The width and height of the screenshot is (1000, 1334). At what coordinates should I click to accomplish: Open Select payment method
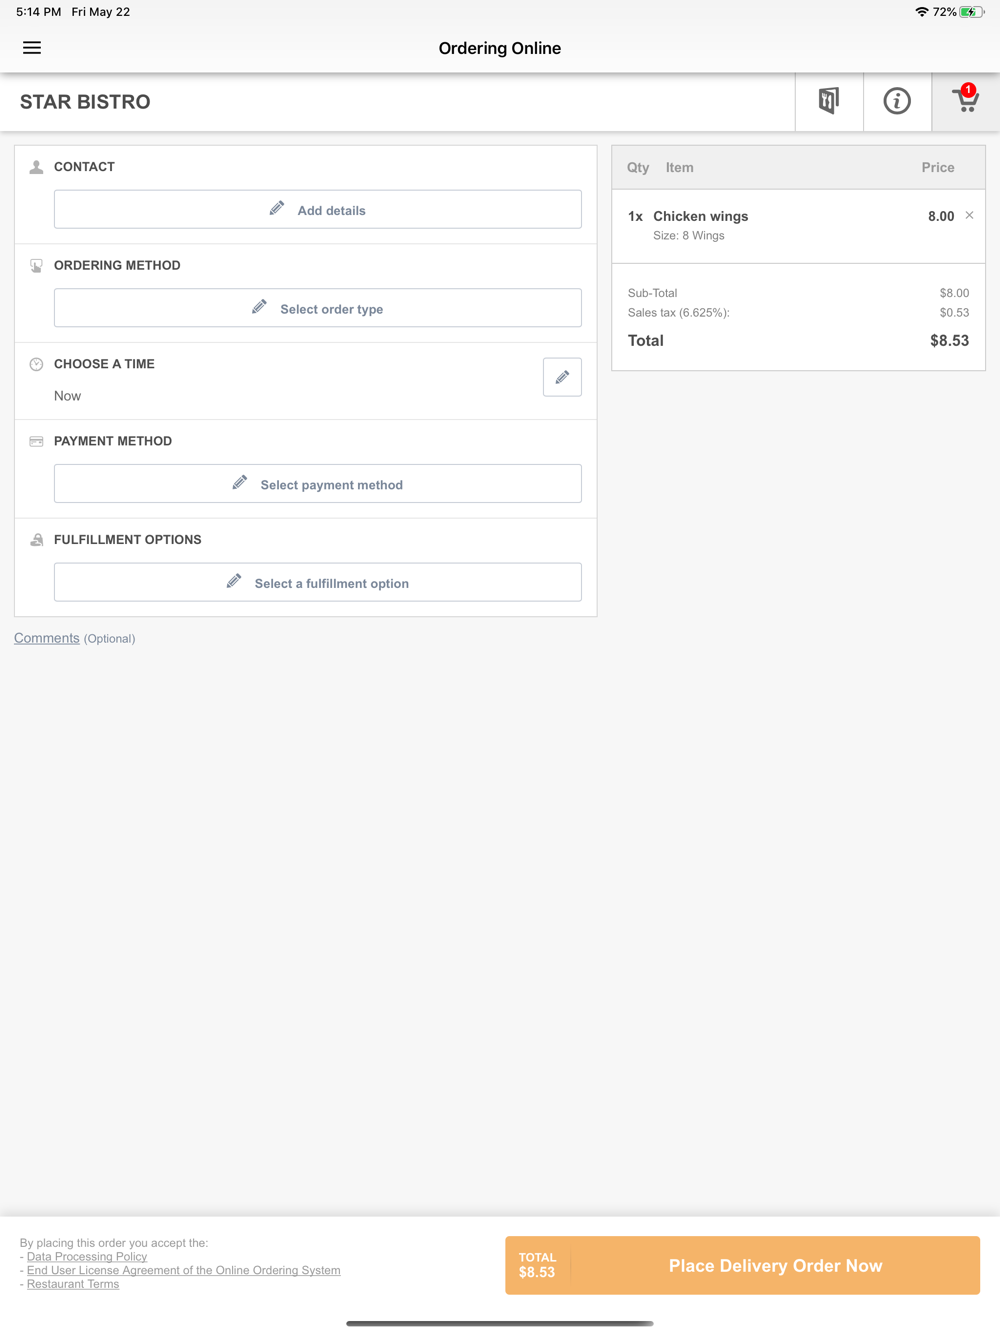point(318,484)
